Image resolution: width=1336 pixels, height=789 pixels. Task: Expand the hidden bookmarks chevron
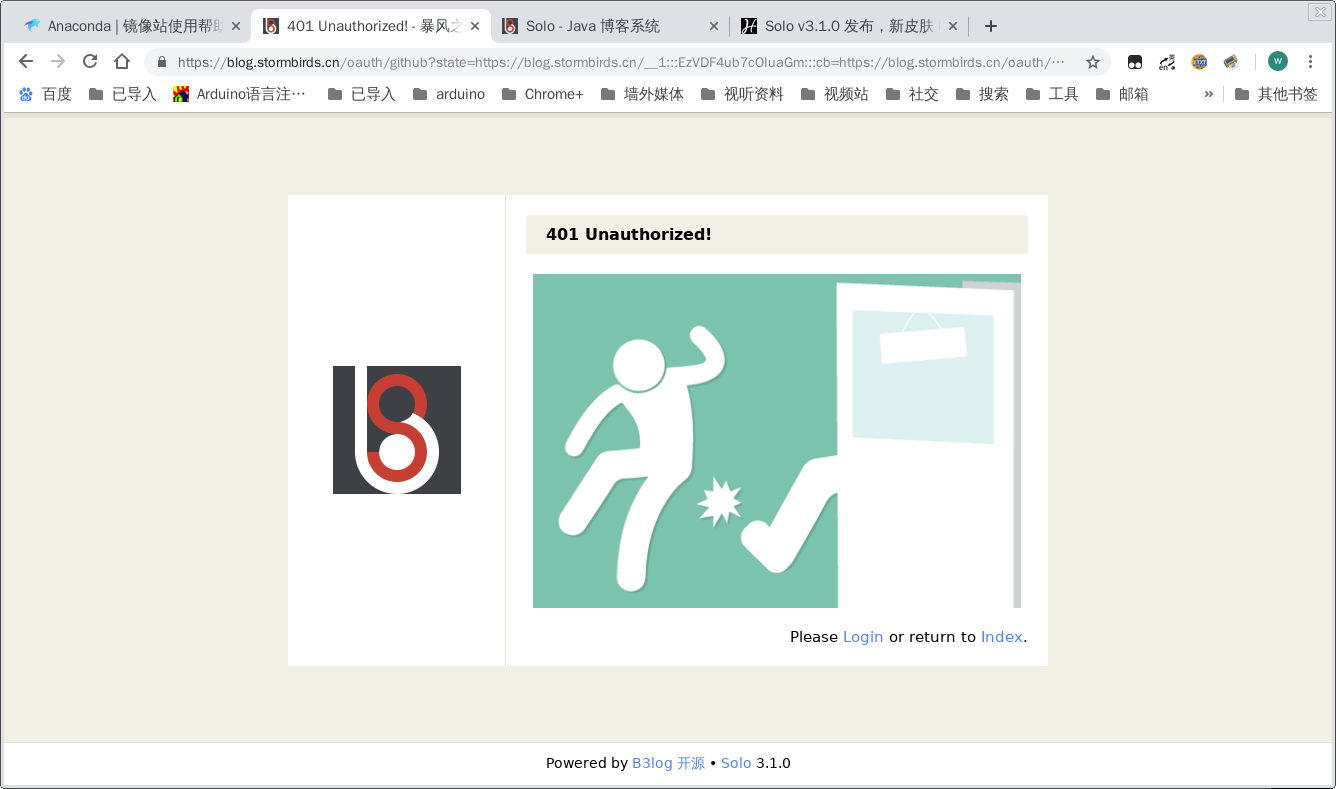coord(1208,93)
